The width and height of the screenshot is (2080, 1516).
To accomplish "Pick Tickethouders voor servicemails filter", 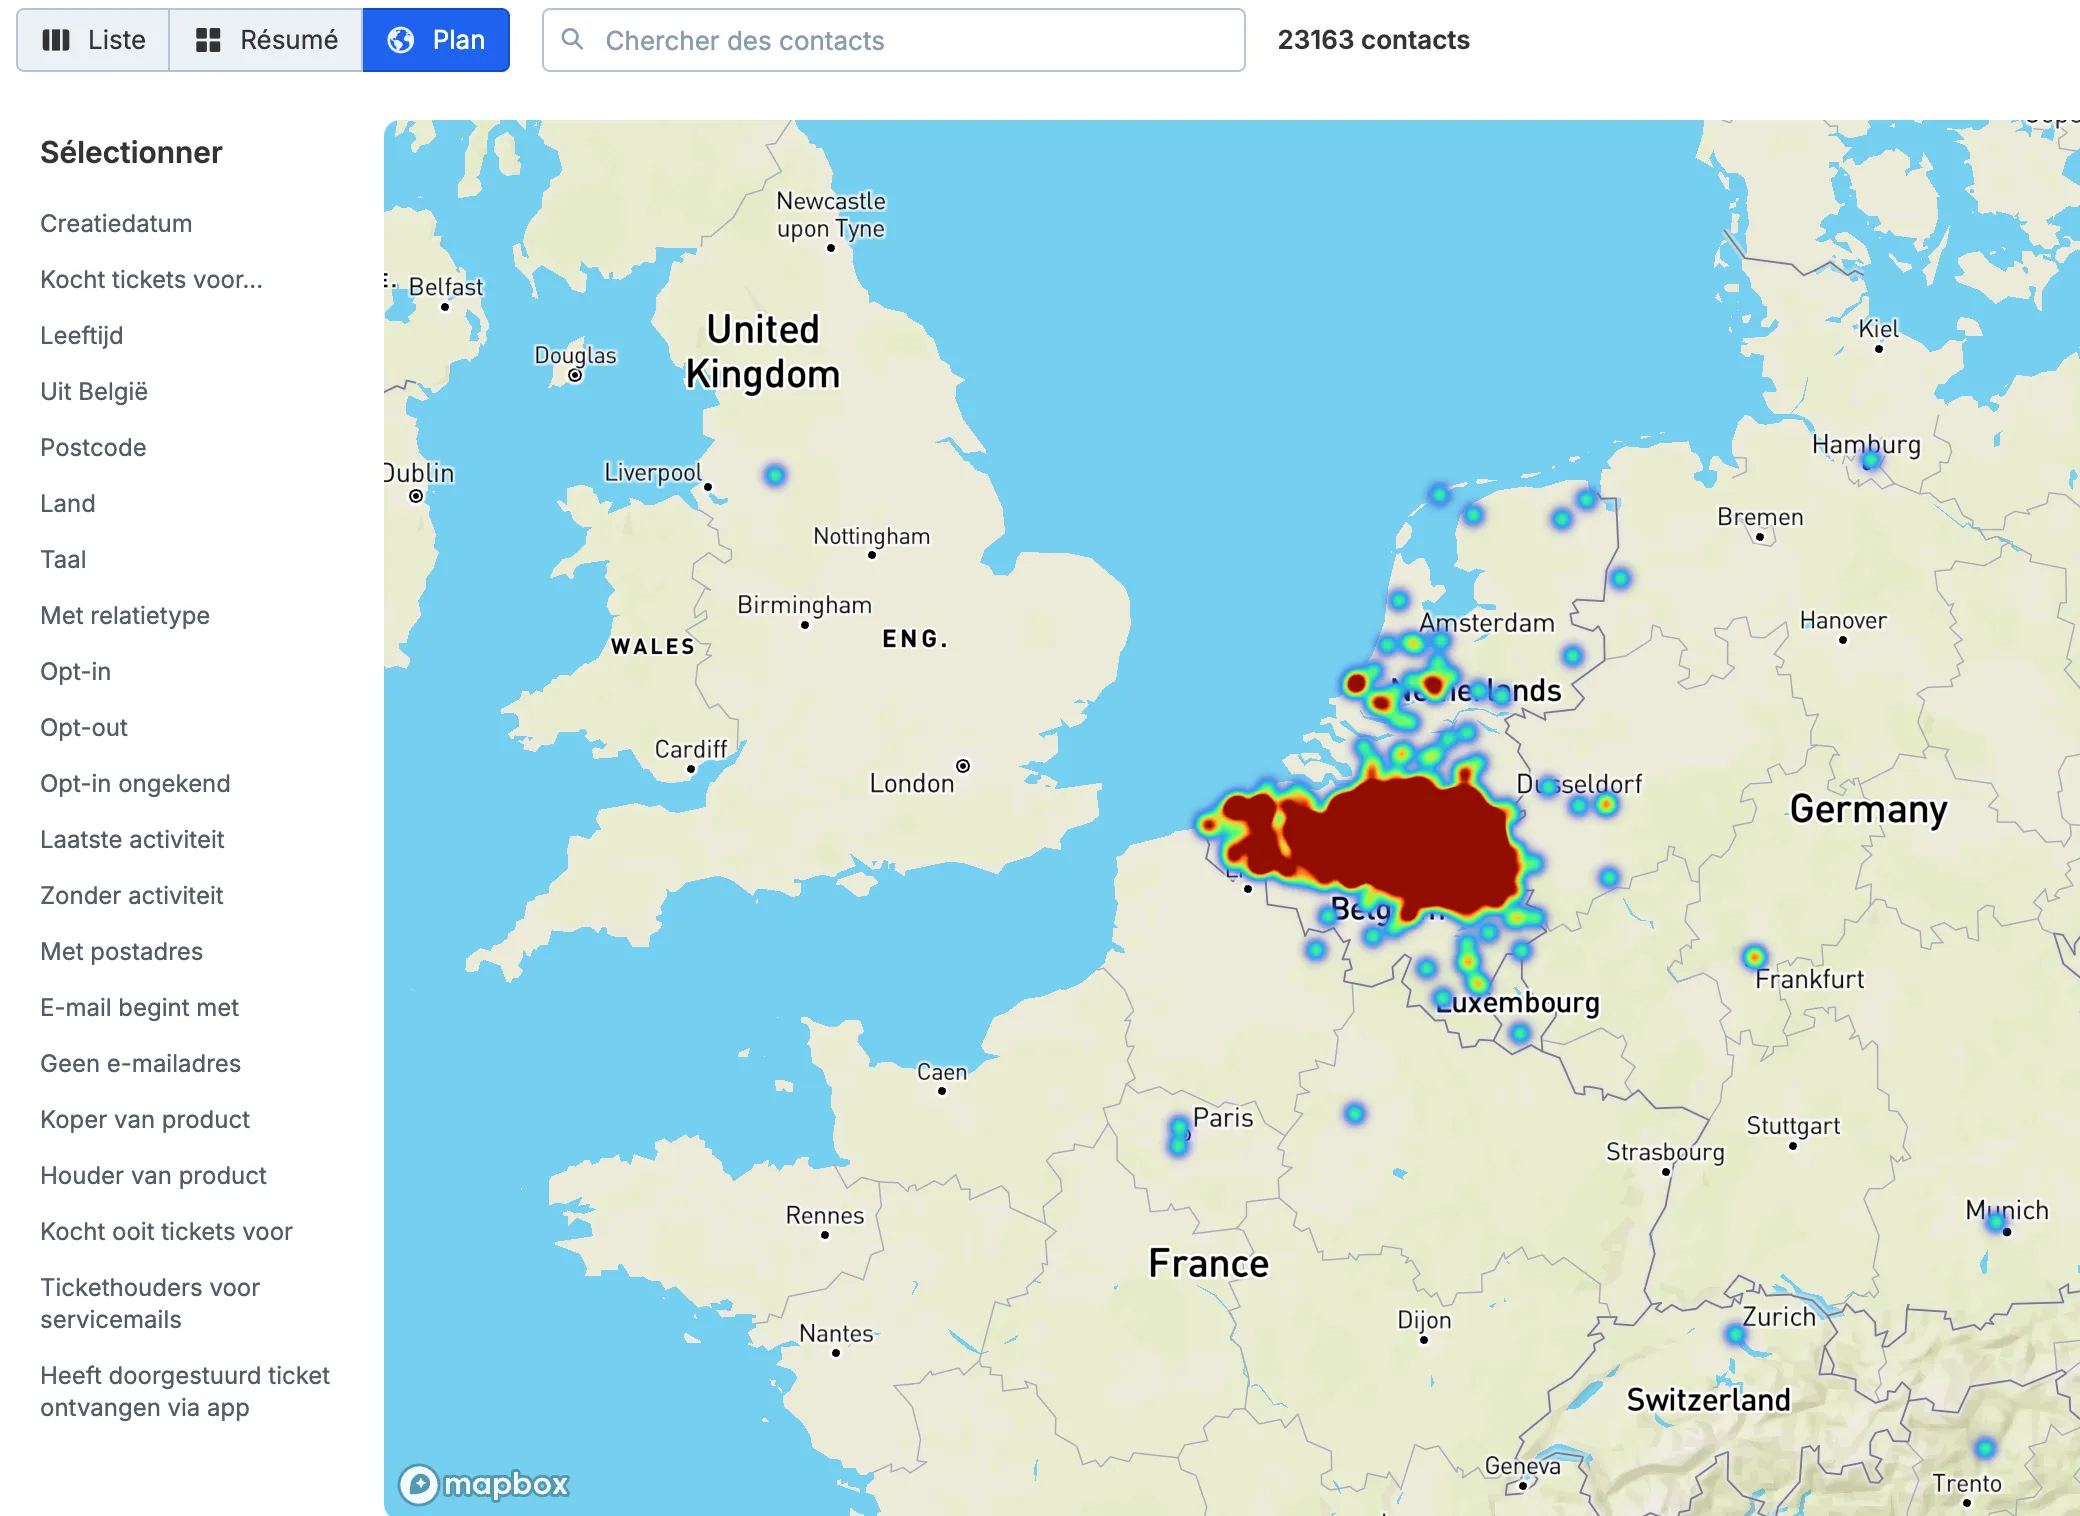I will 150,1303.
